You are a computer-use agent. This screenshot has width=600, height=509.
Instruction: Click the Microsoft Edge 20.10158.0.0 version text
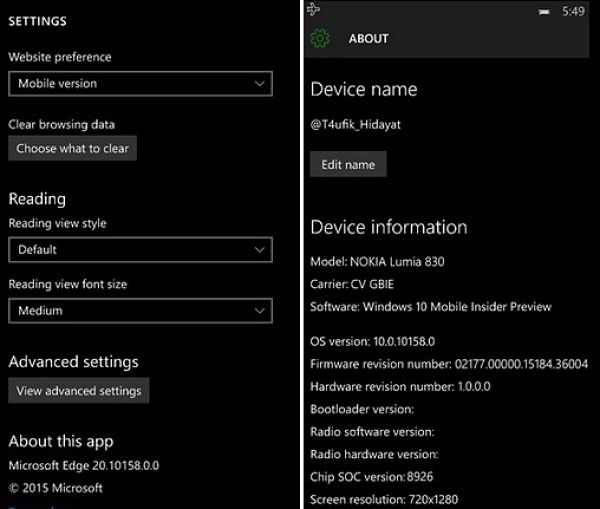84,465
